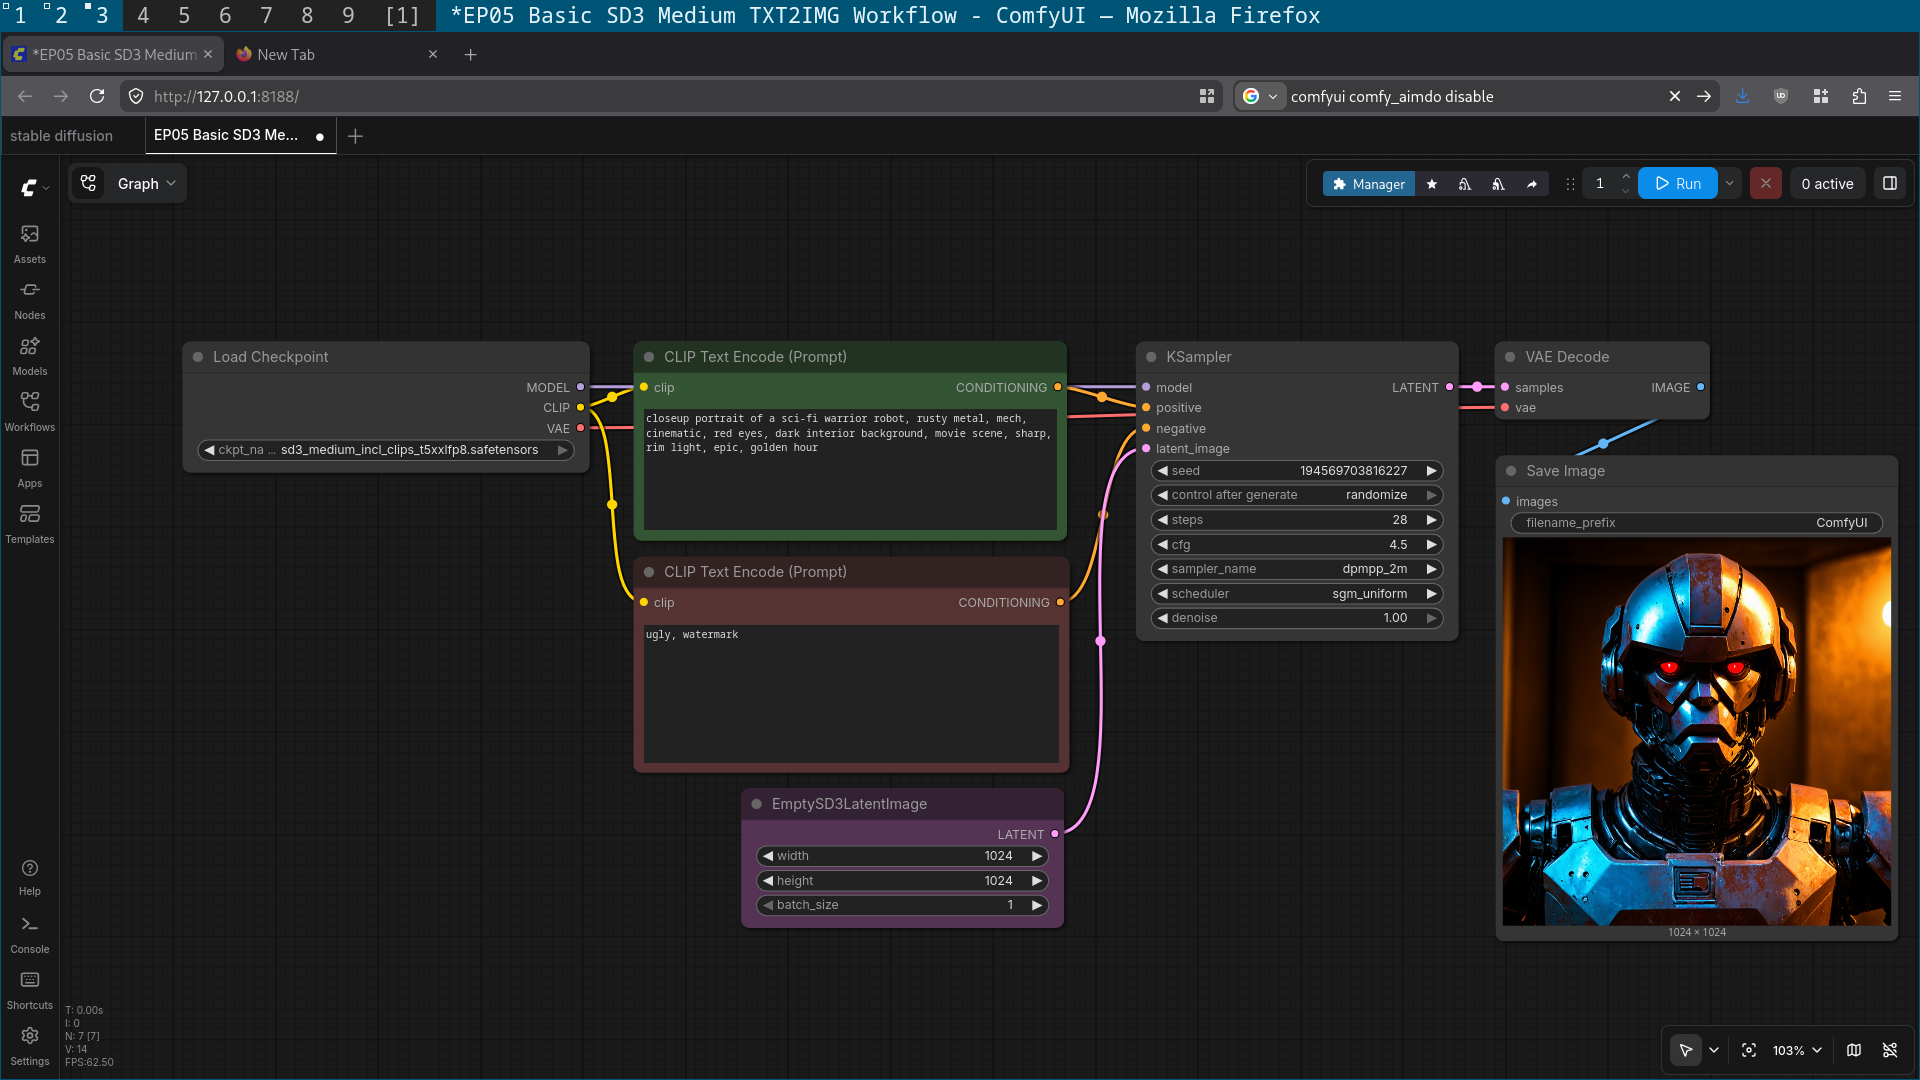Collapse the positive CLIP Text Encode node
Screen dimensions: 1920x1080
(649, 357)
